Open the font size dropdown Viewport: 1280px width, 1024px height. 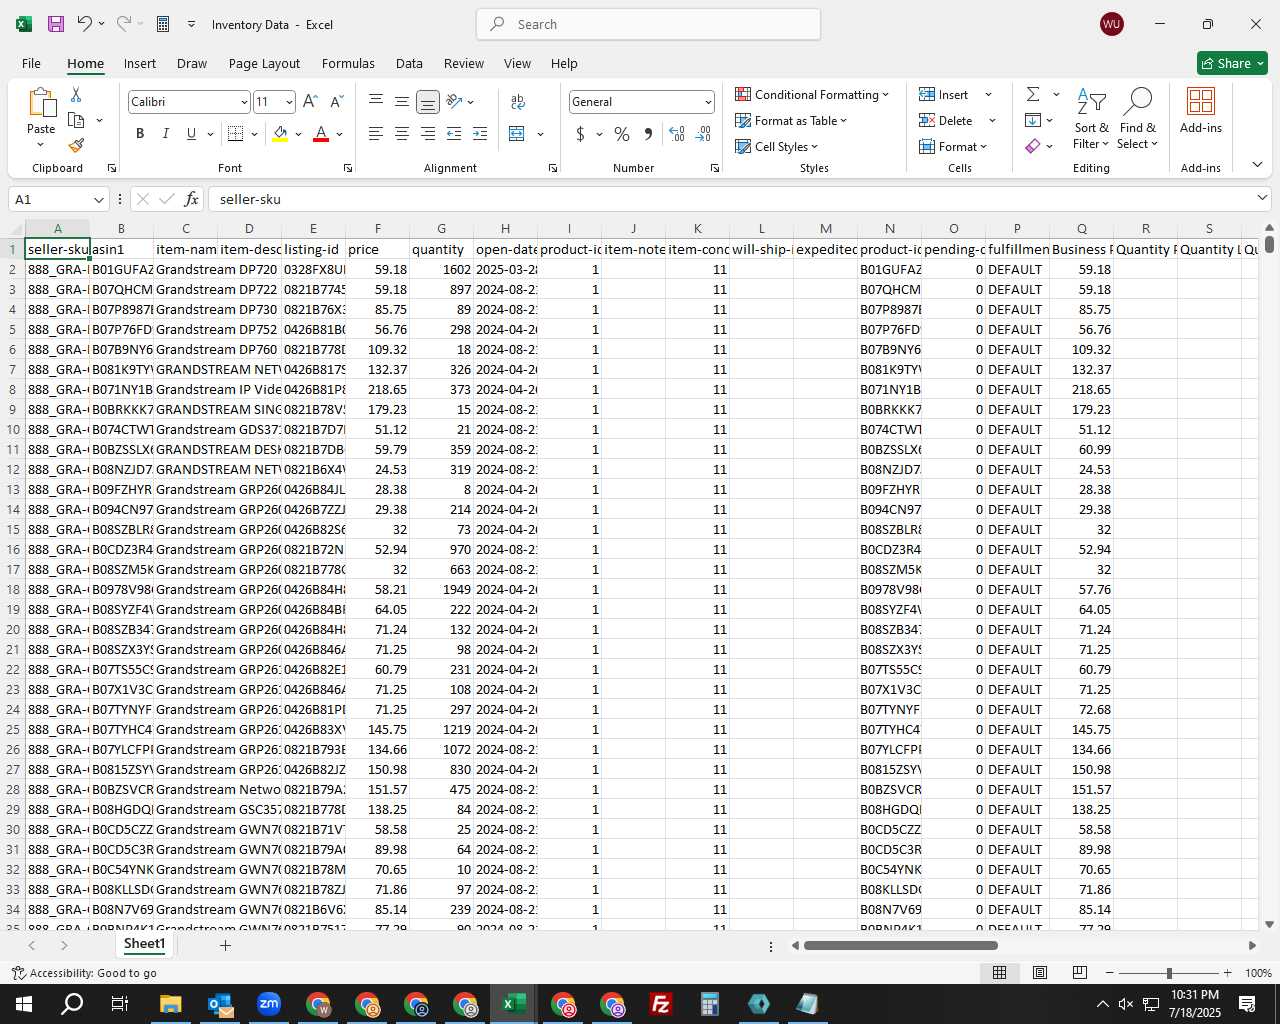(289, 102)
